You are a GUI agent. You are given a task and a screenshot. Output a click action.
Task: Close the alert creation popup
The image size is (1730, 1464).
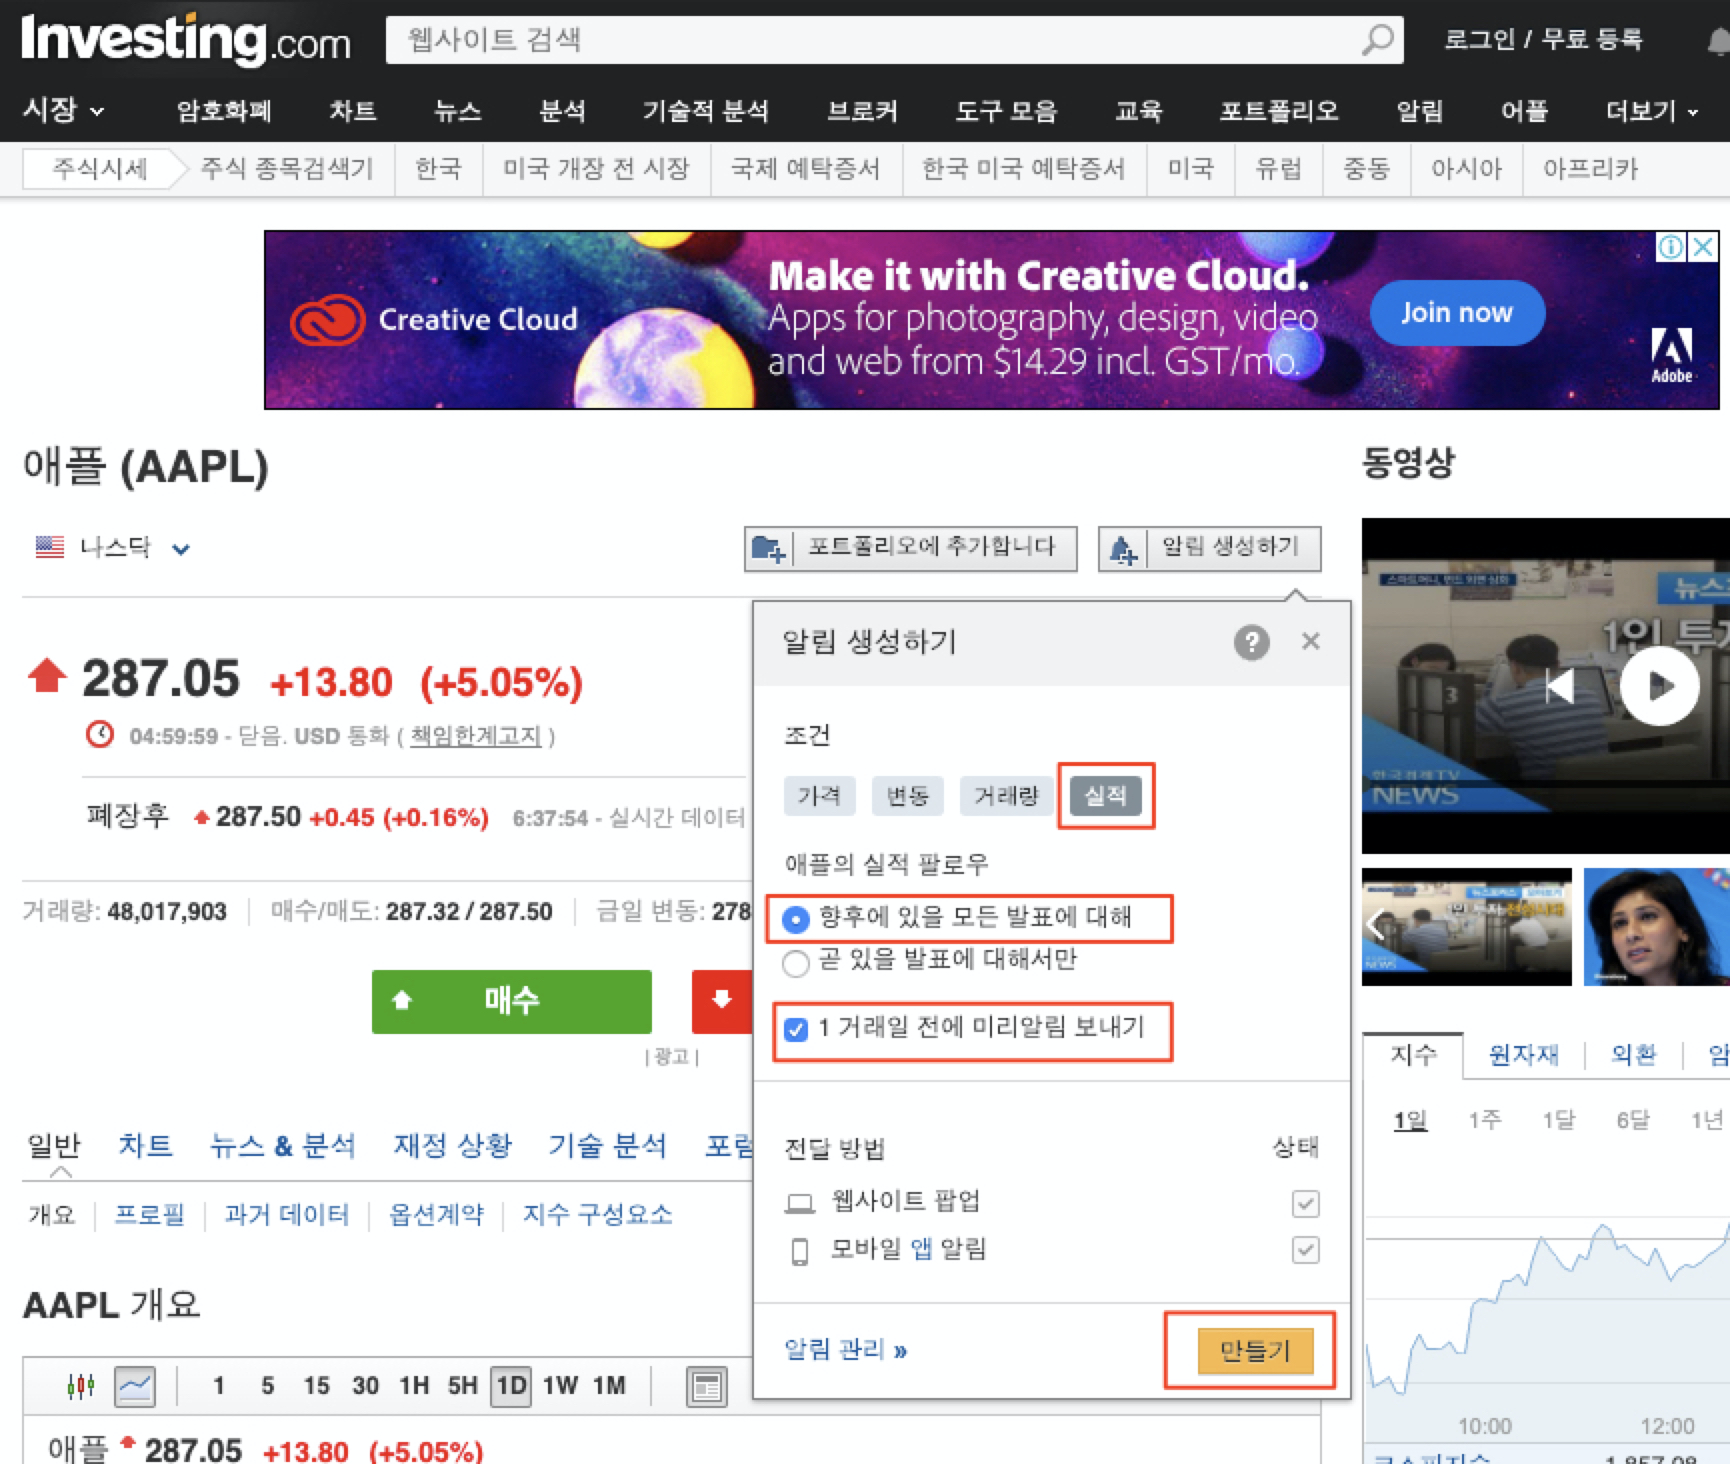[1310, 641]
